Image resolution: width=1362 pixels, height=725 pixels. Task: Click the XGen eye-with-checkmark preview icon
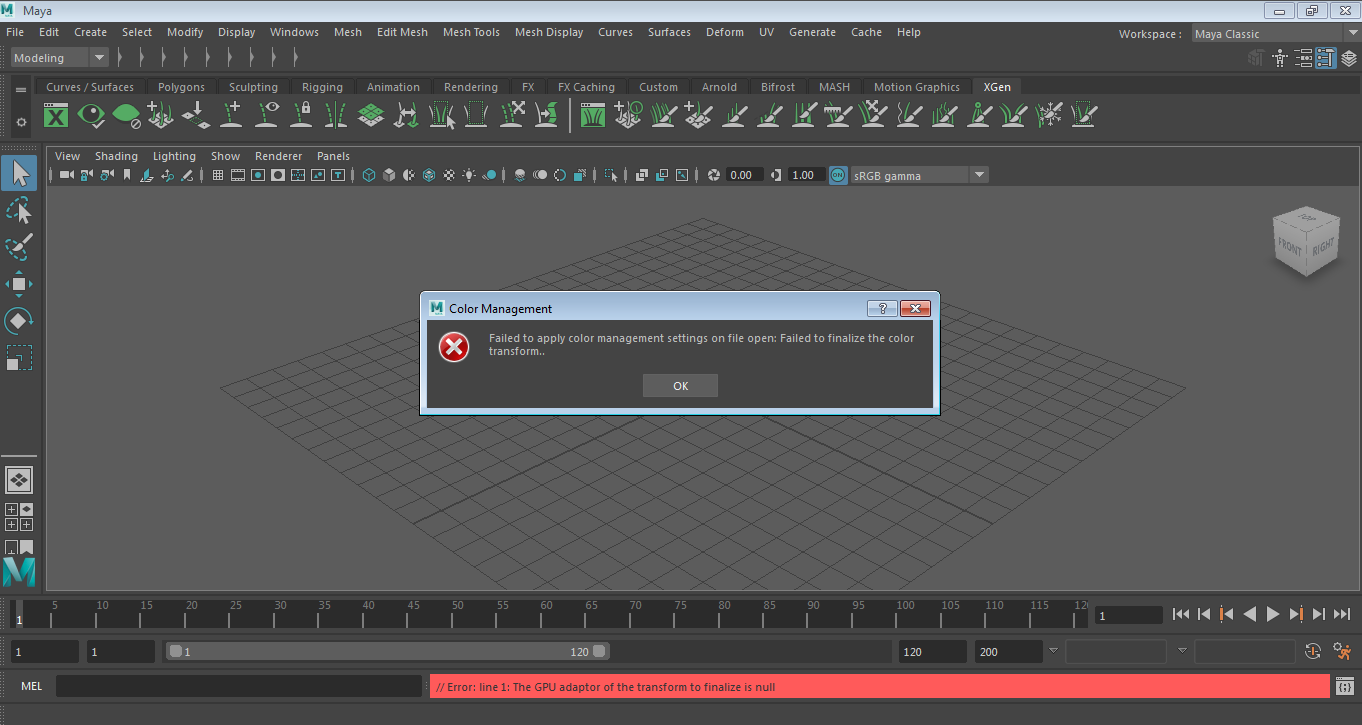[x=91, y=115]
